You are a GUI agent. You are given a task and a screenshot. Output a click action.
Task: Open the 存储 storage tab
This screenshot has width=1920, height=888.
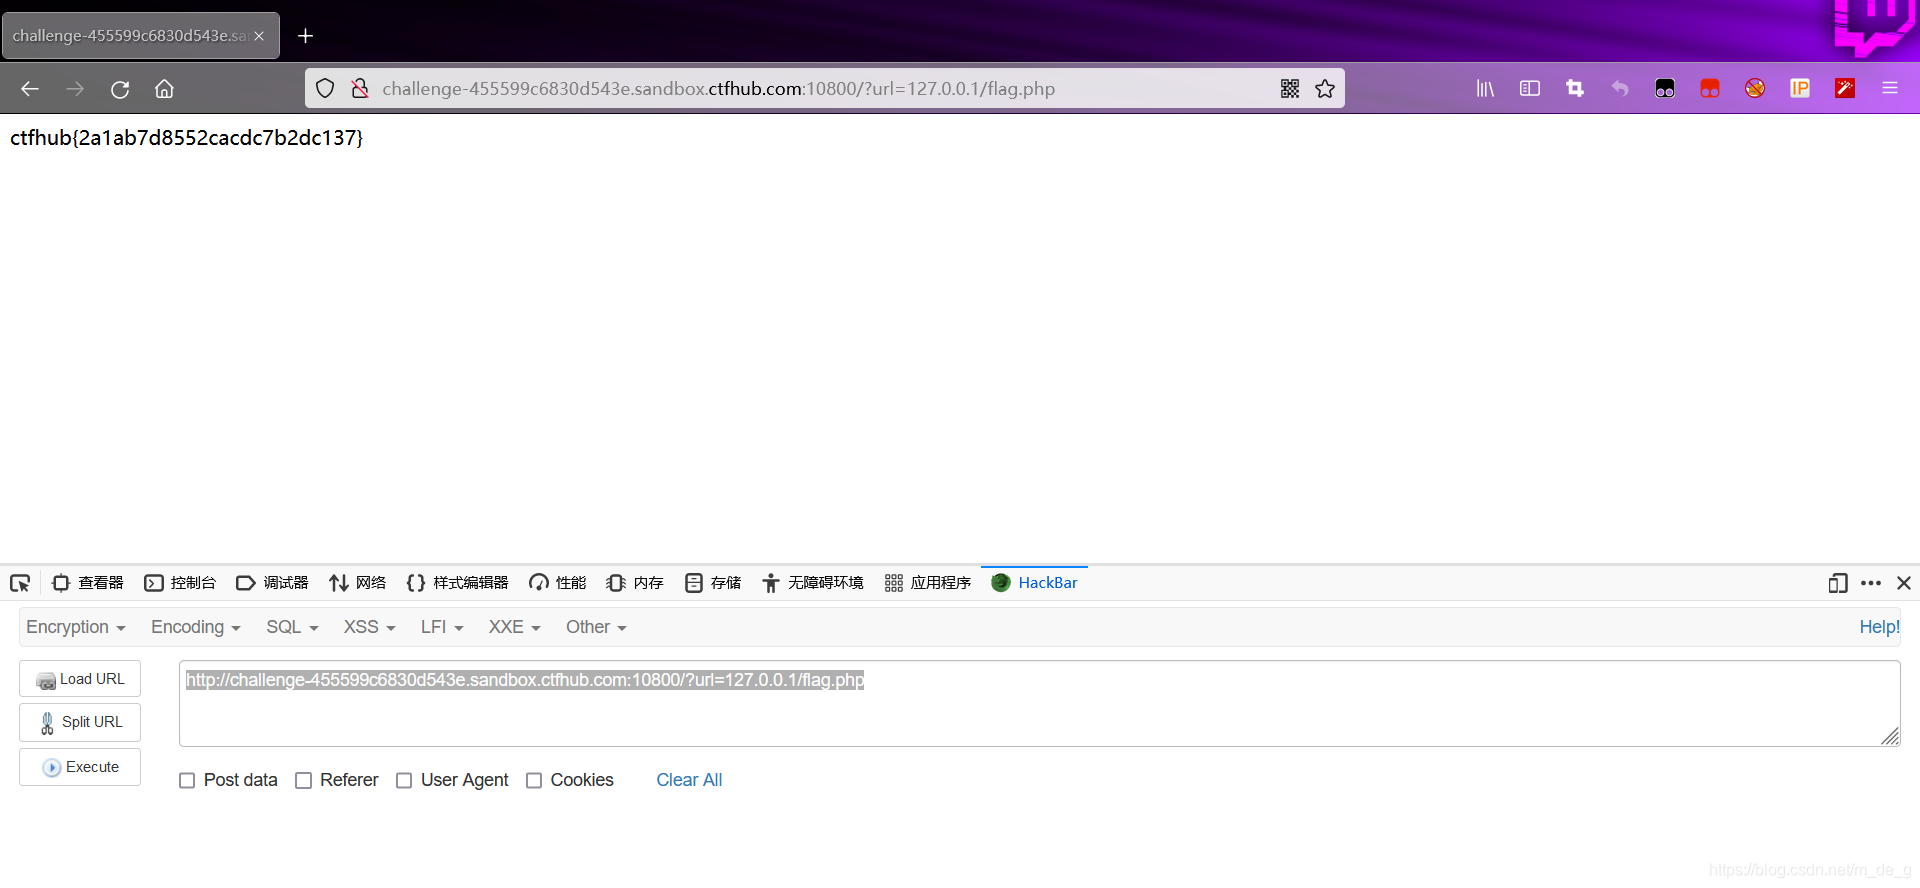[x=713, y=583]
